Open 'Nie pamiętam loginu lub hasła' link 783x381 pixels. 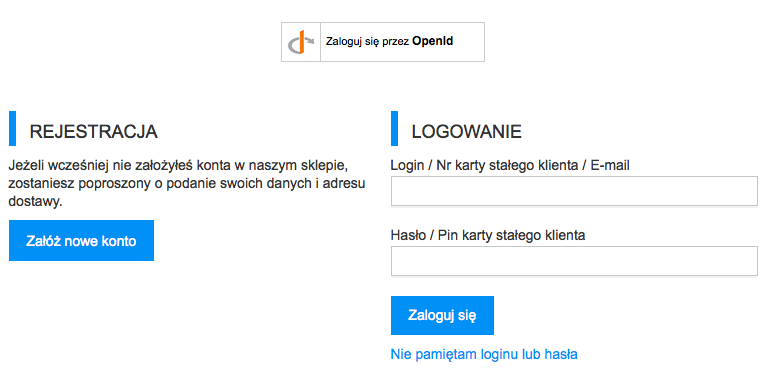click(x=484, y=355)
